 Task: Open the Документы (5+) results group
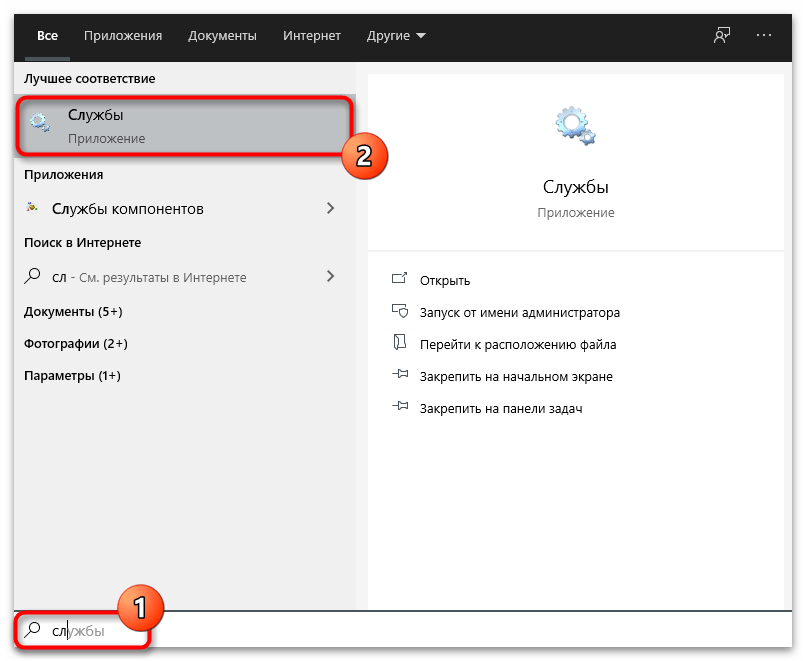73,312
